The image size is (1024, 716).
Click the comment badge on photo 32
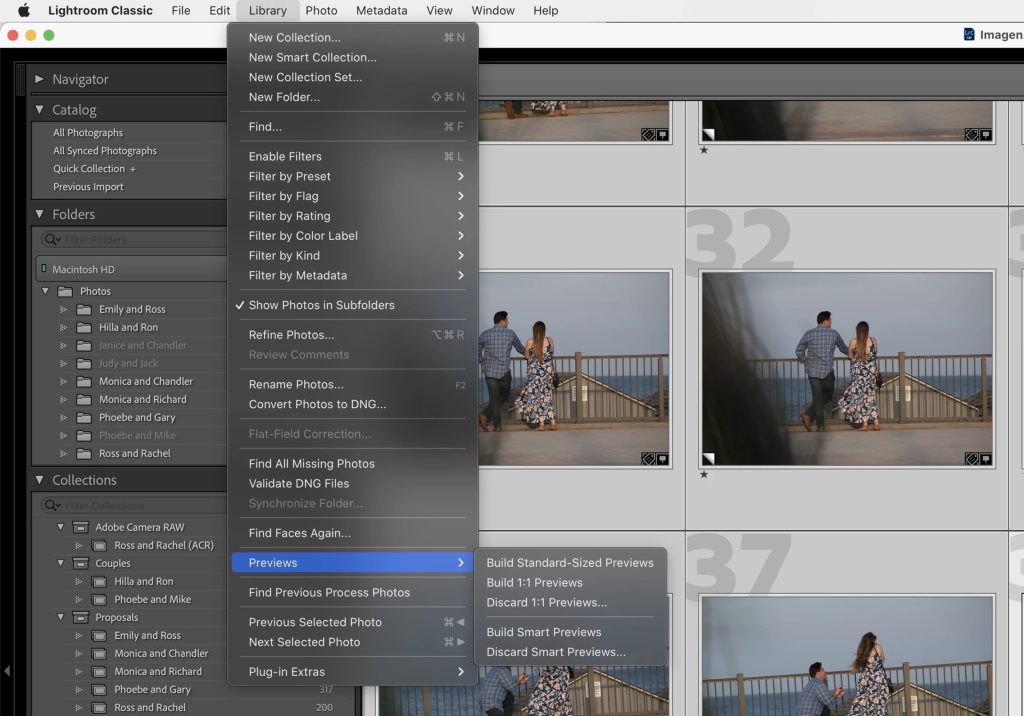985,459
